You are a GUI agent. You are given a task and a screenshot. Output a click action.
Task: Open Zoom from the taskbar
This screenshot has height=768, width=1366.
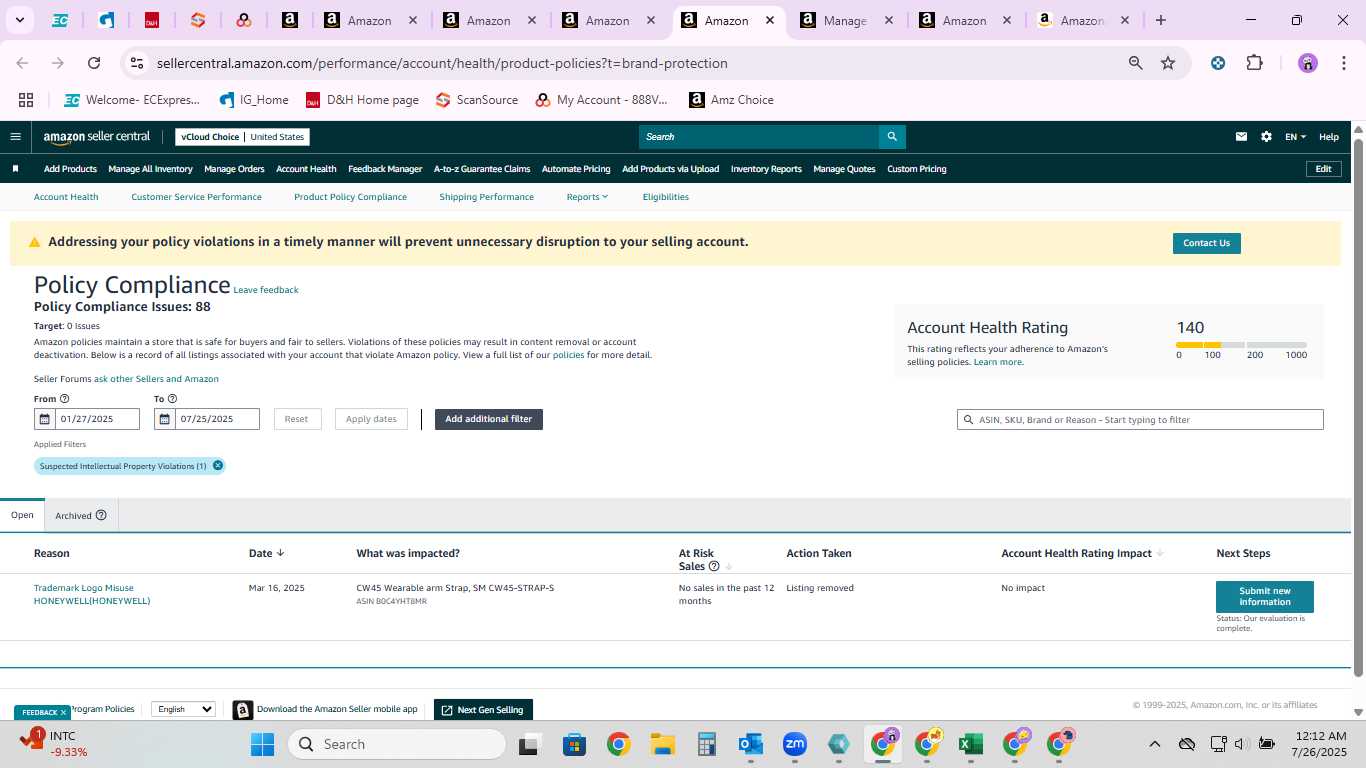(795, 744)
